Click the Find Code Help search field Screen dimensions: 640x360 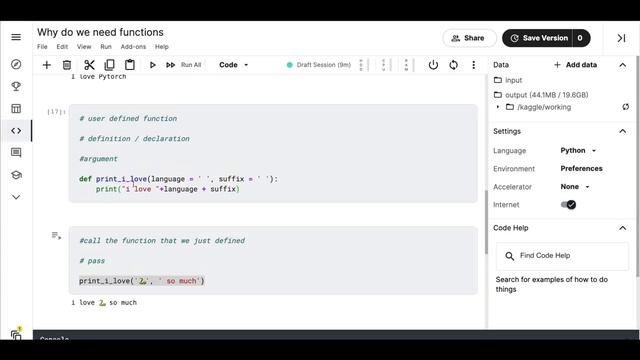pyautogui.click(x=562, y=256)
